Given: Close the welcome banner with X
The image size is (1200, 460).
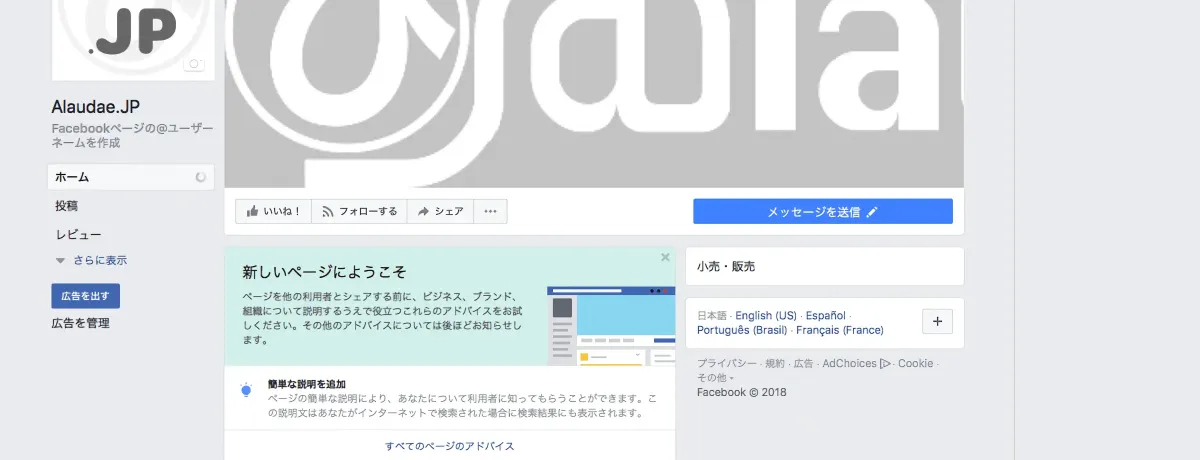Looking at the screenshot, I should pyautogui.click(x=665, y=258).
